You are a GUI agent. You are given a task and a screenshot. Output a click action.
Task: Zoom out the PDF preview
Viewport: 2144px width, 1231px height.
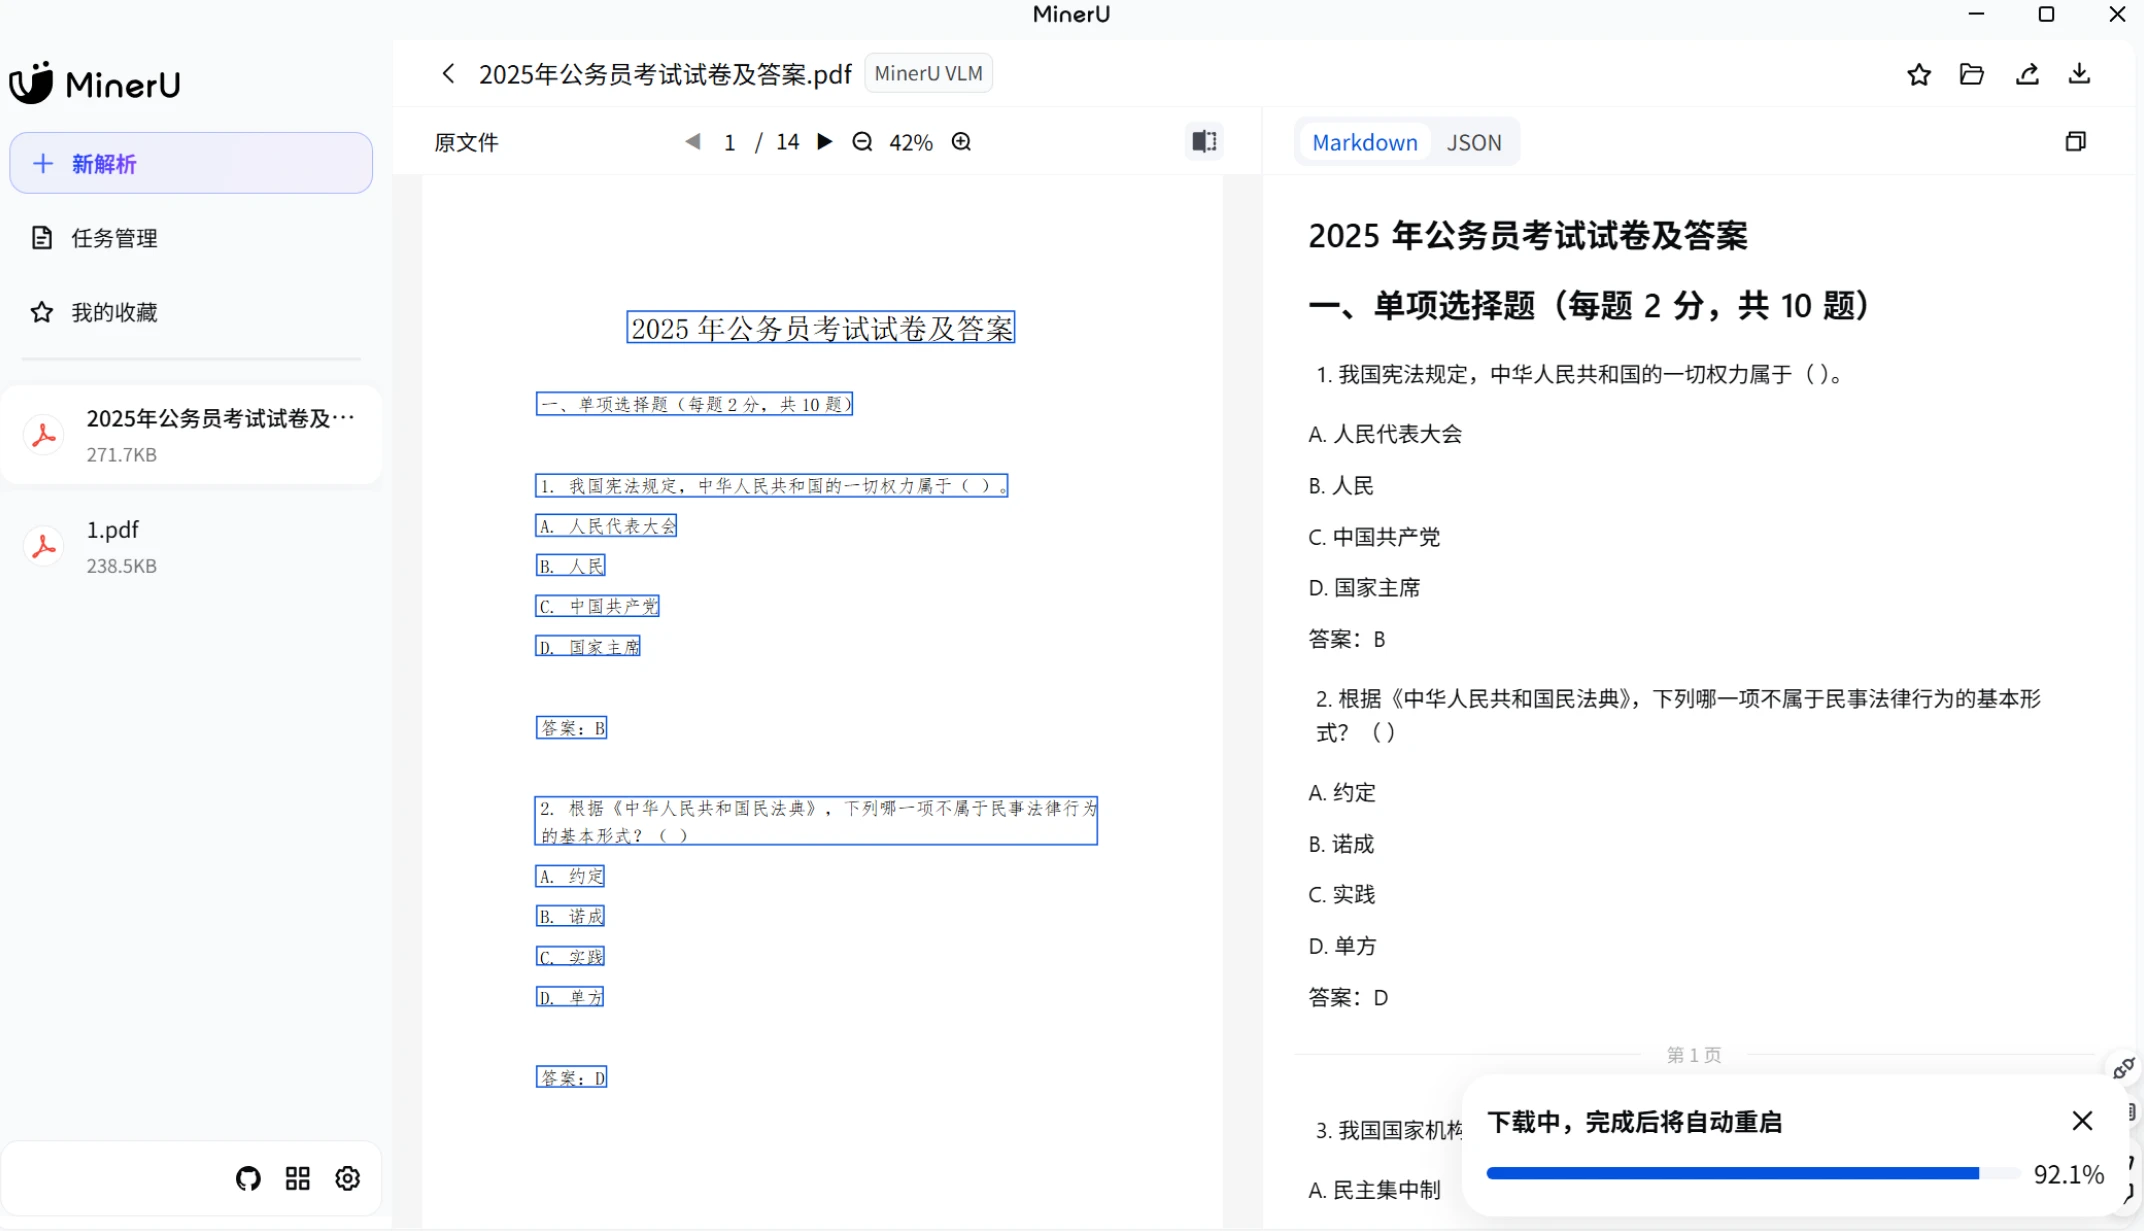(861, 141)
